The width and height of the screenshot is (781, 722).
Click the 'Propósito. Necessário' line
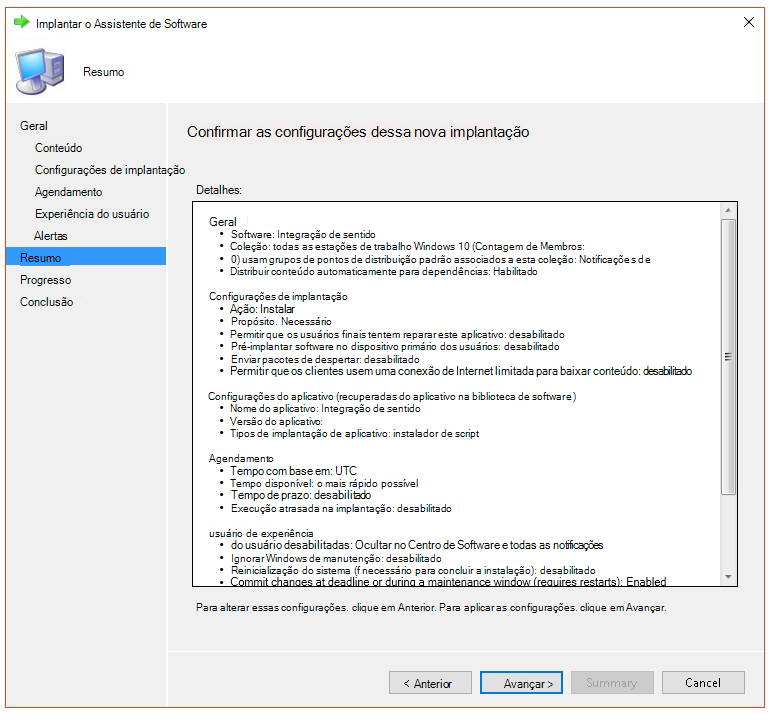point(281,322)
